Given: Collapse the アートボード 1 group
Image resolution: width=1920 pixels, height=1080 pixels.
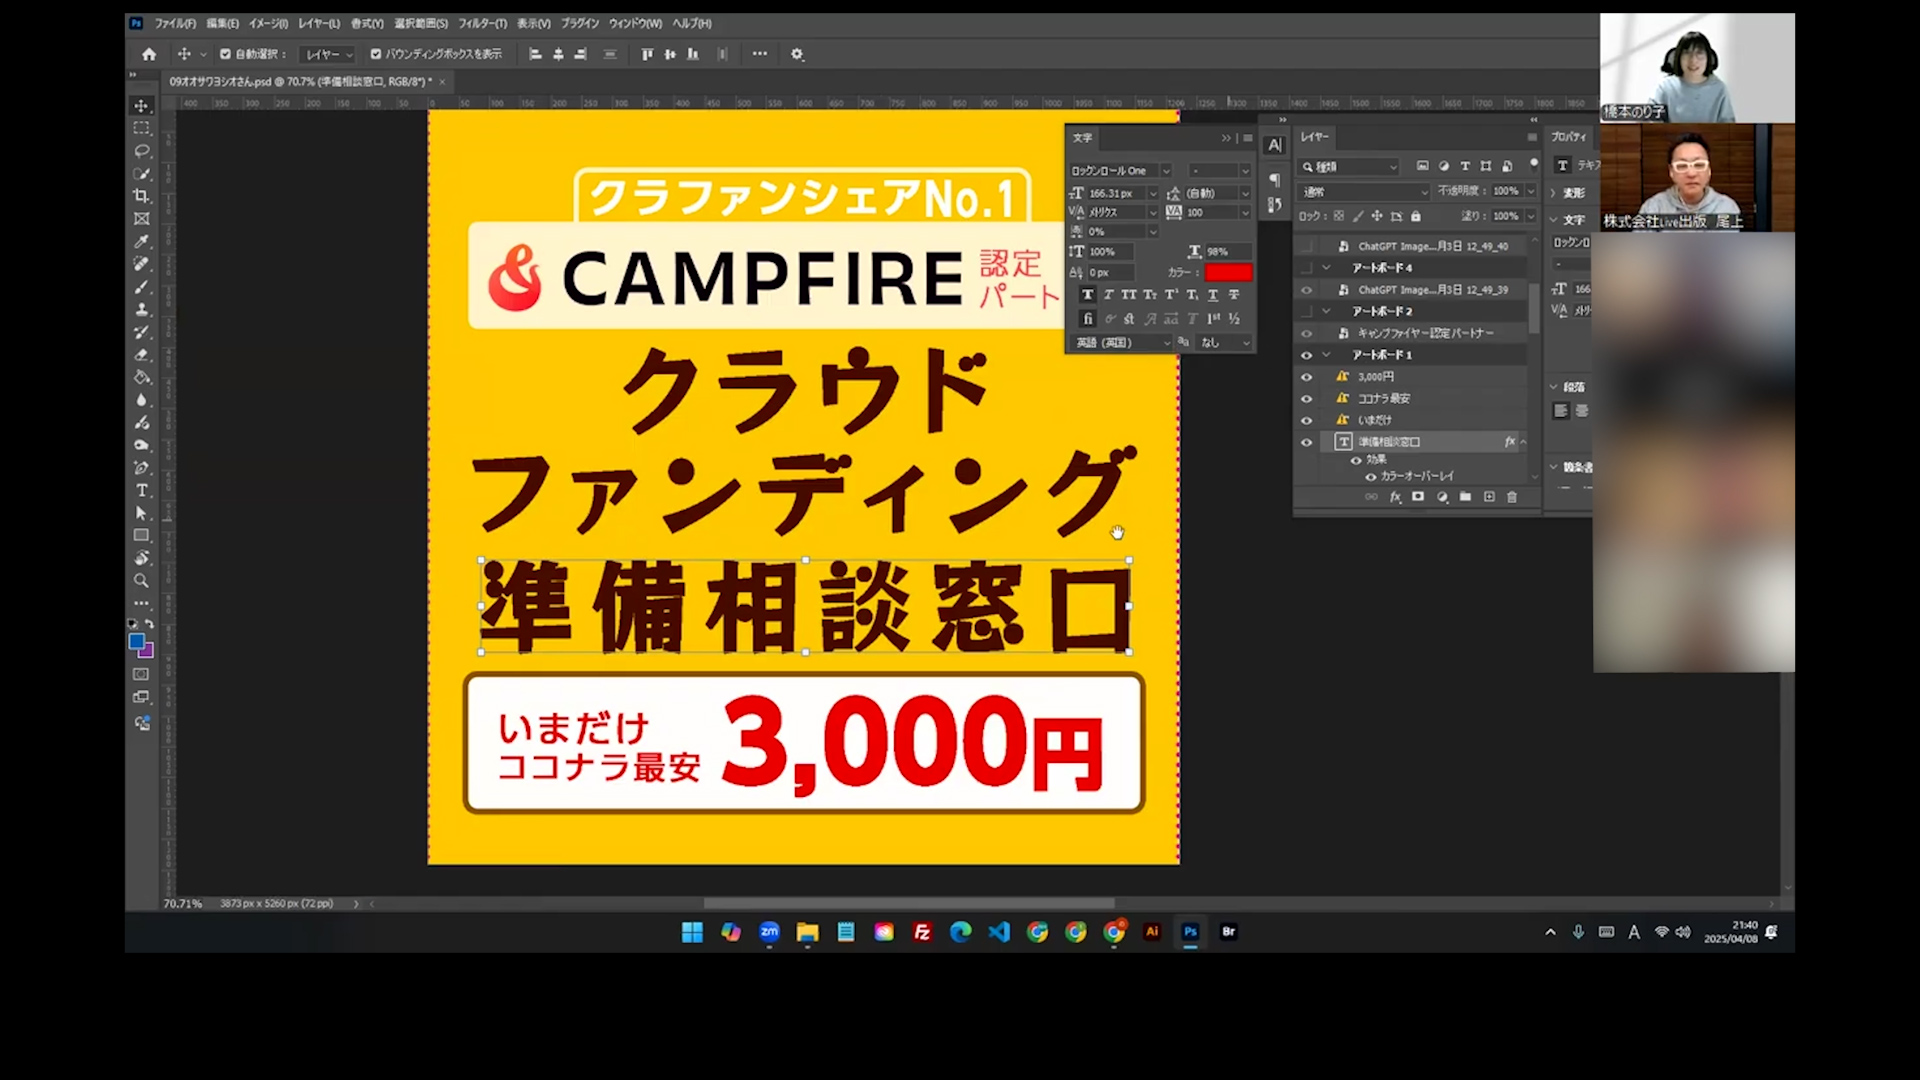Looking at the screenshot, I should click(x=1327, y=355).
